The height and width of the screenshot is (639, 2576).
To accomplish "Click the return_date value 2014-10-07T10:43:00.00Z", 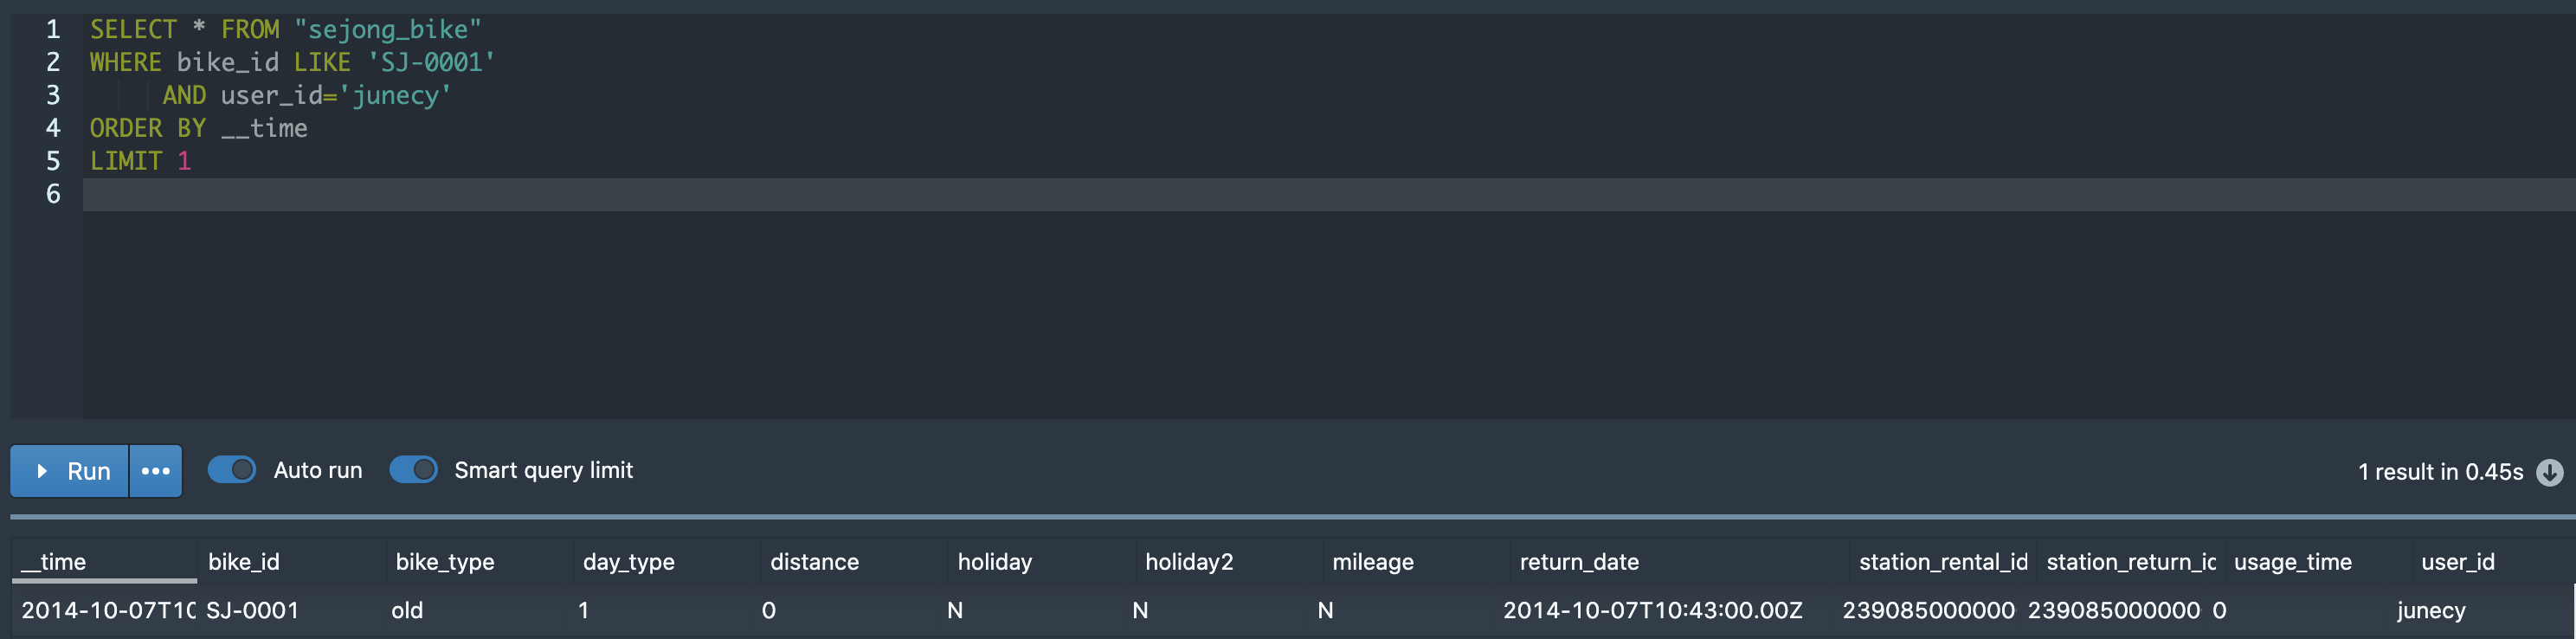I will [1652, 610].
